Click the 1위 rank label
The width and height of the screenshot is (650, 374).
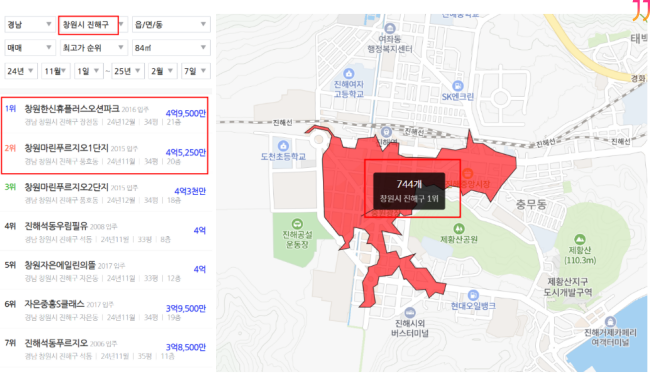click(11, 109)
